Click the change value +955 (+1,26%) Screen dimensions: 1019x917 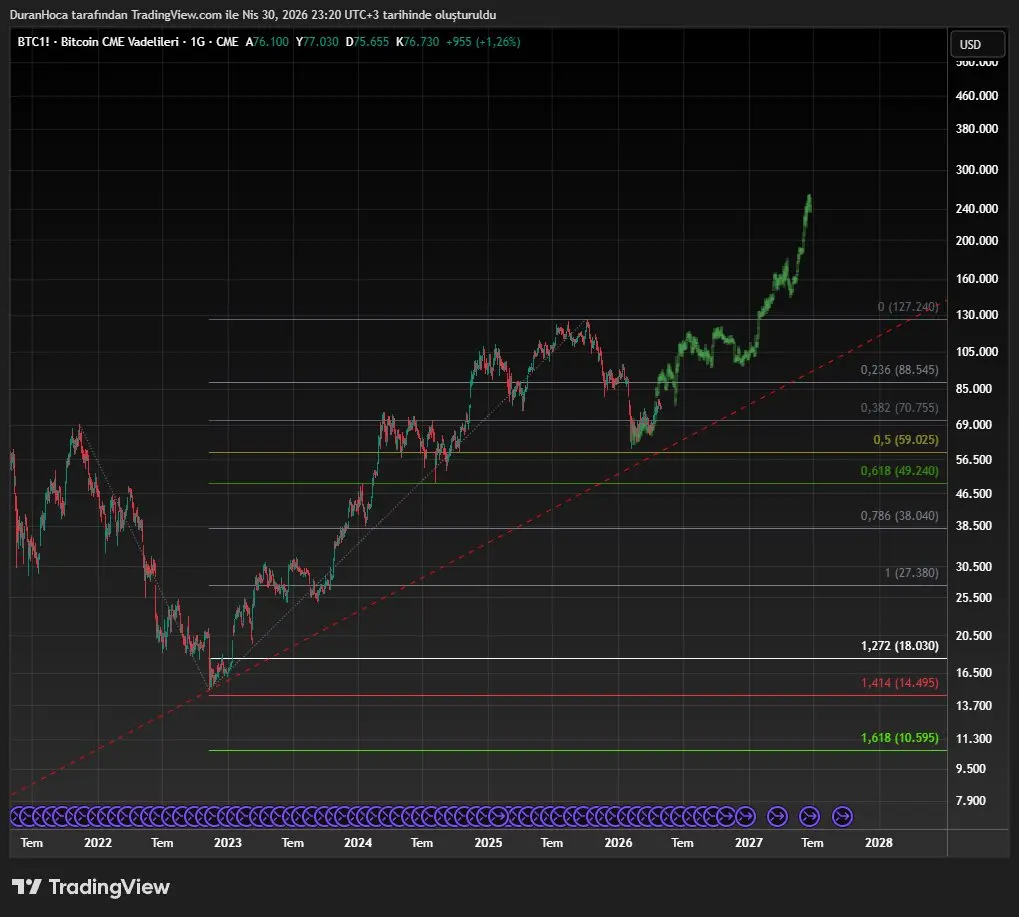pos(483,42)
